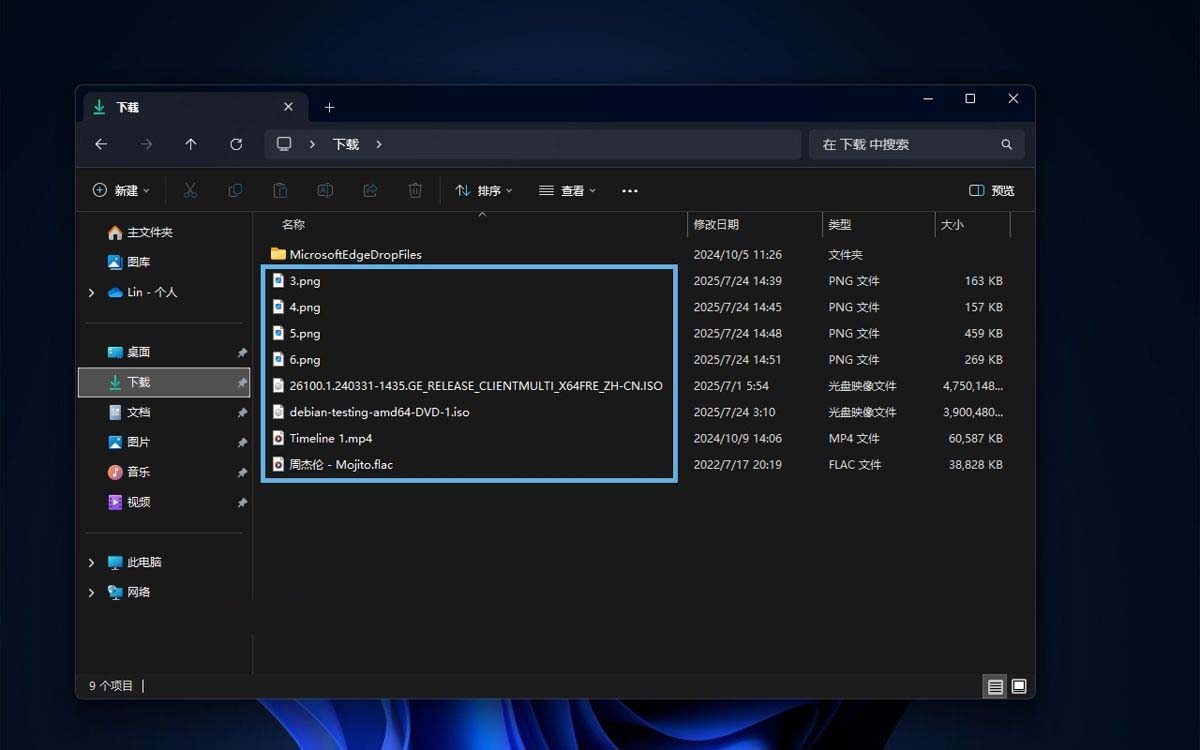The height and width of the screenshot is (750, 1200).
Task: Delete selected files with trash icon
Action: (x=415, y=190)
